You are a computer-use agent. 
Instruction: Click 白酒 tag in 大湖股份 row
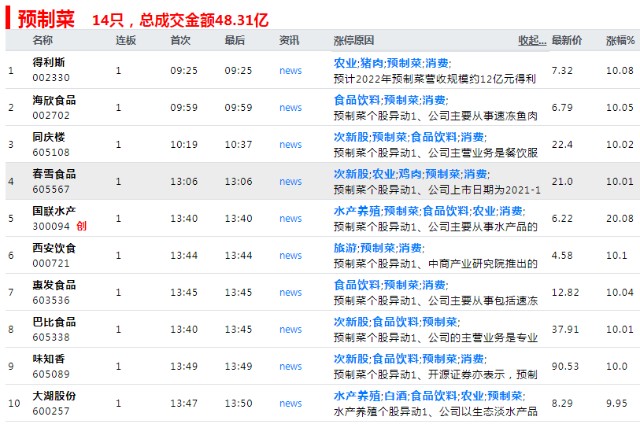[x=396, y=396]
